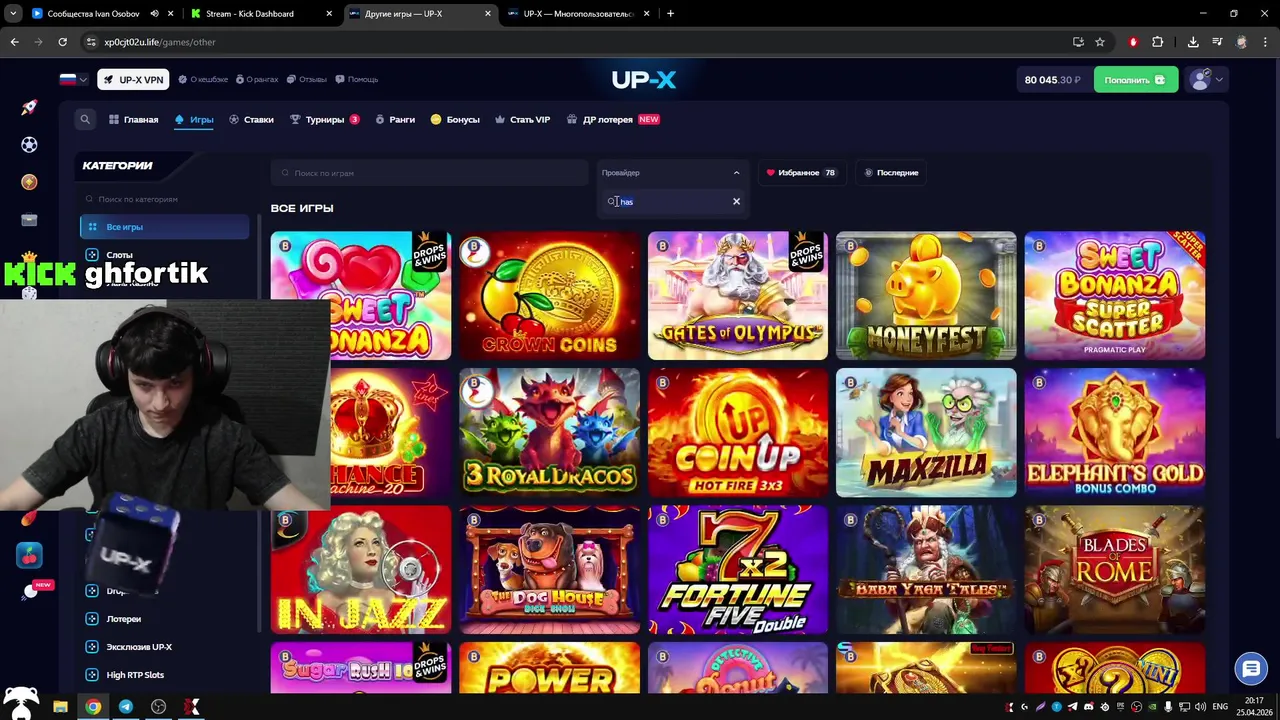Open a new browser tab
Screen dimensions: 1280x720
[x=670, y=14]
